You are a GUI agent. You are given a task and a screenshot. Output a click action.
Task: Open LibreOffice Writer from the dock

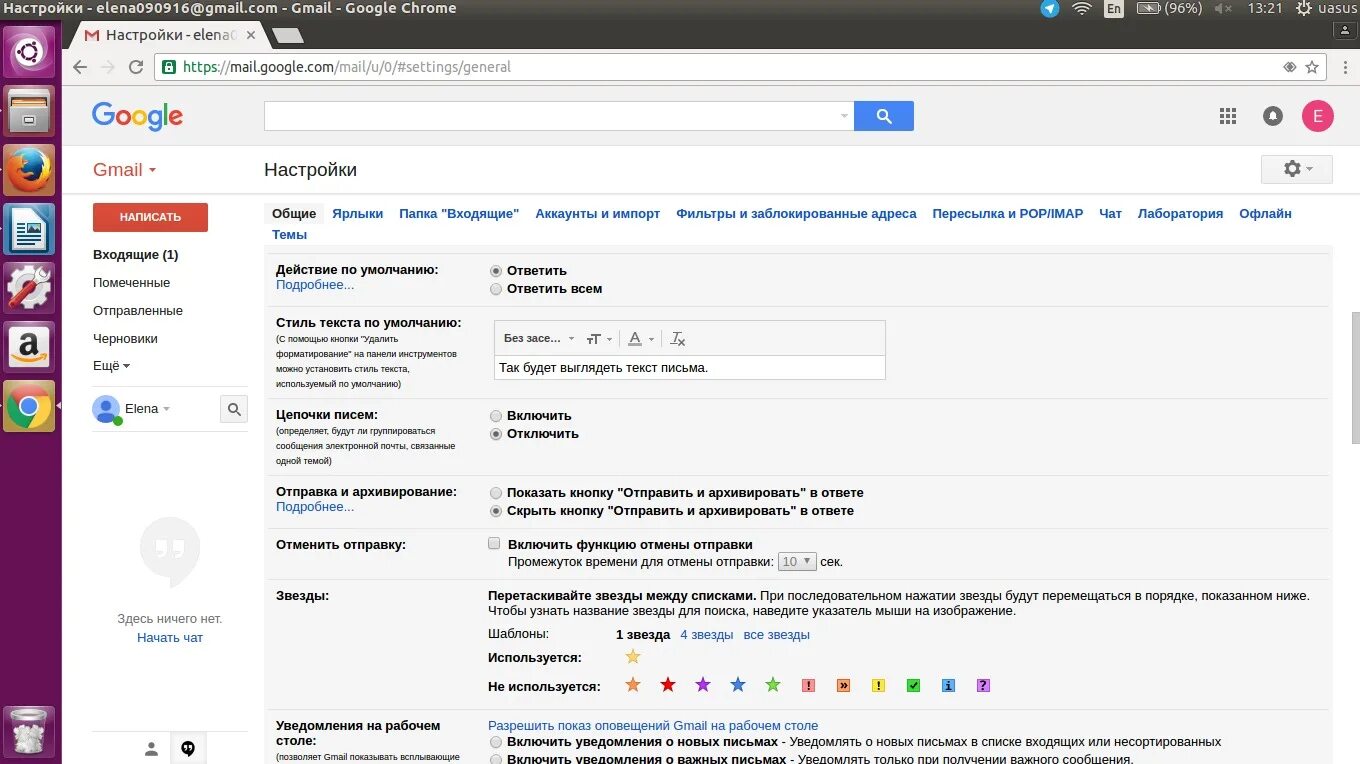pyautogui.click(x=30, y=229)
